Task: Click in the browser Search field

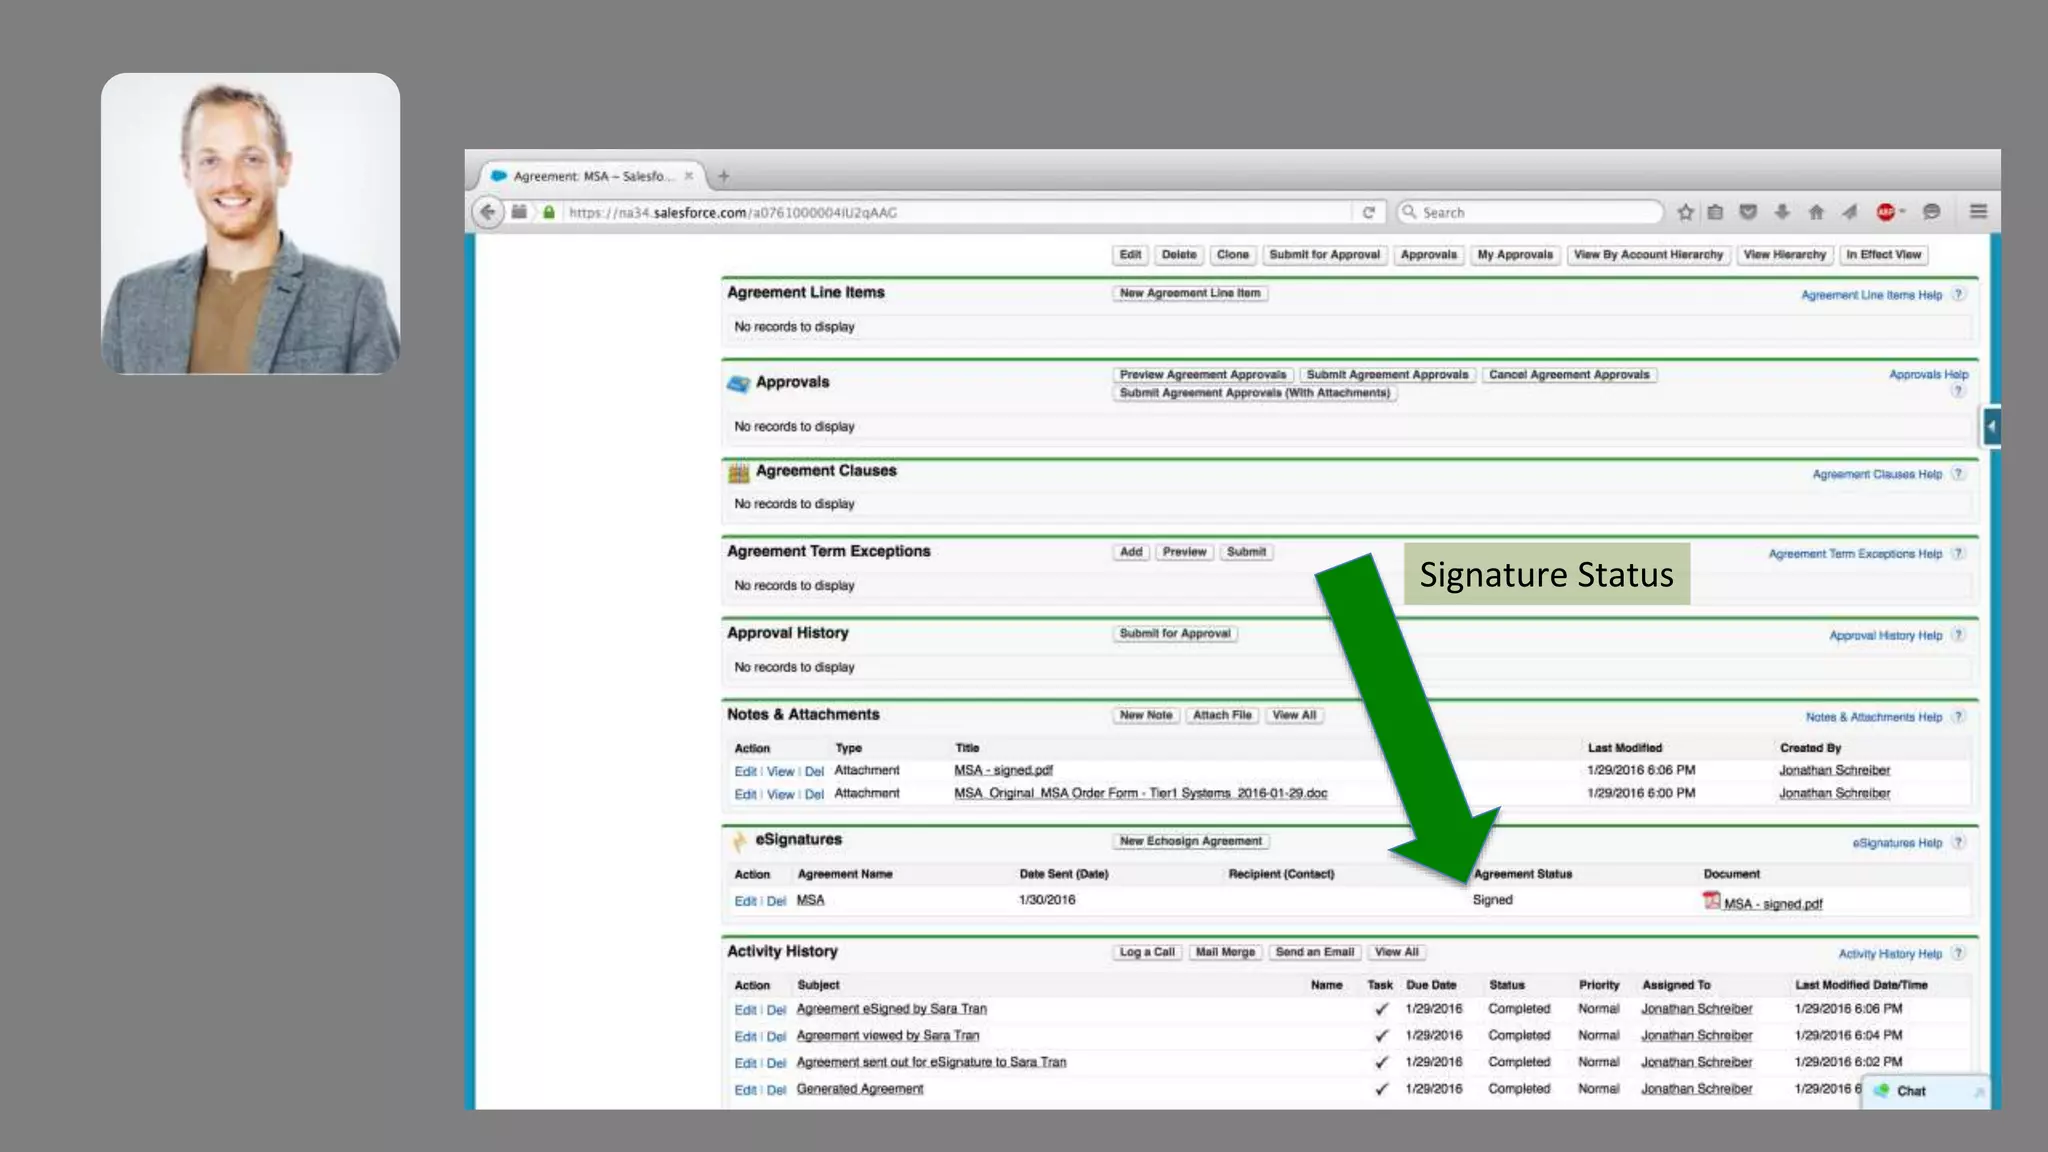Action: pyautogui.click(x=1530, y=212)
